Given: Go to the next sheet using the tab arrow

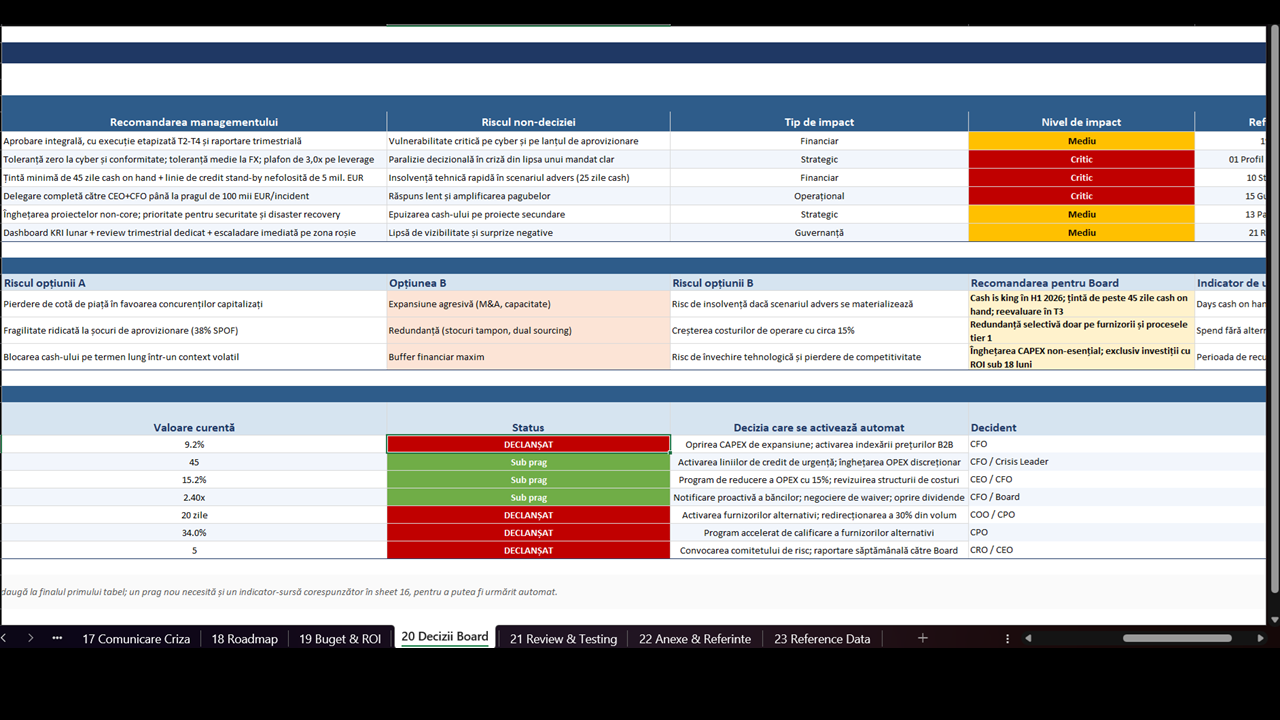Looking at the screenshot, I should 30,638.
